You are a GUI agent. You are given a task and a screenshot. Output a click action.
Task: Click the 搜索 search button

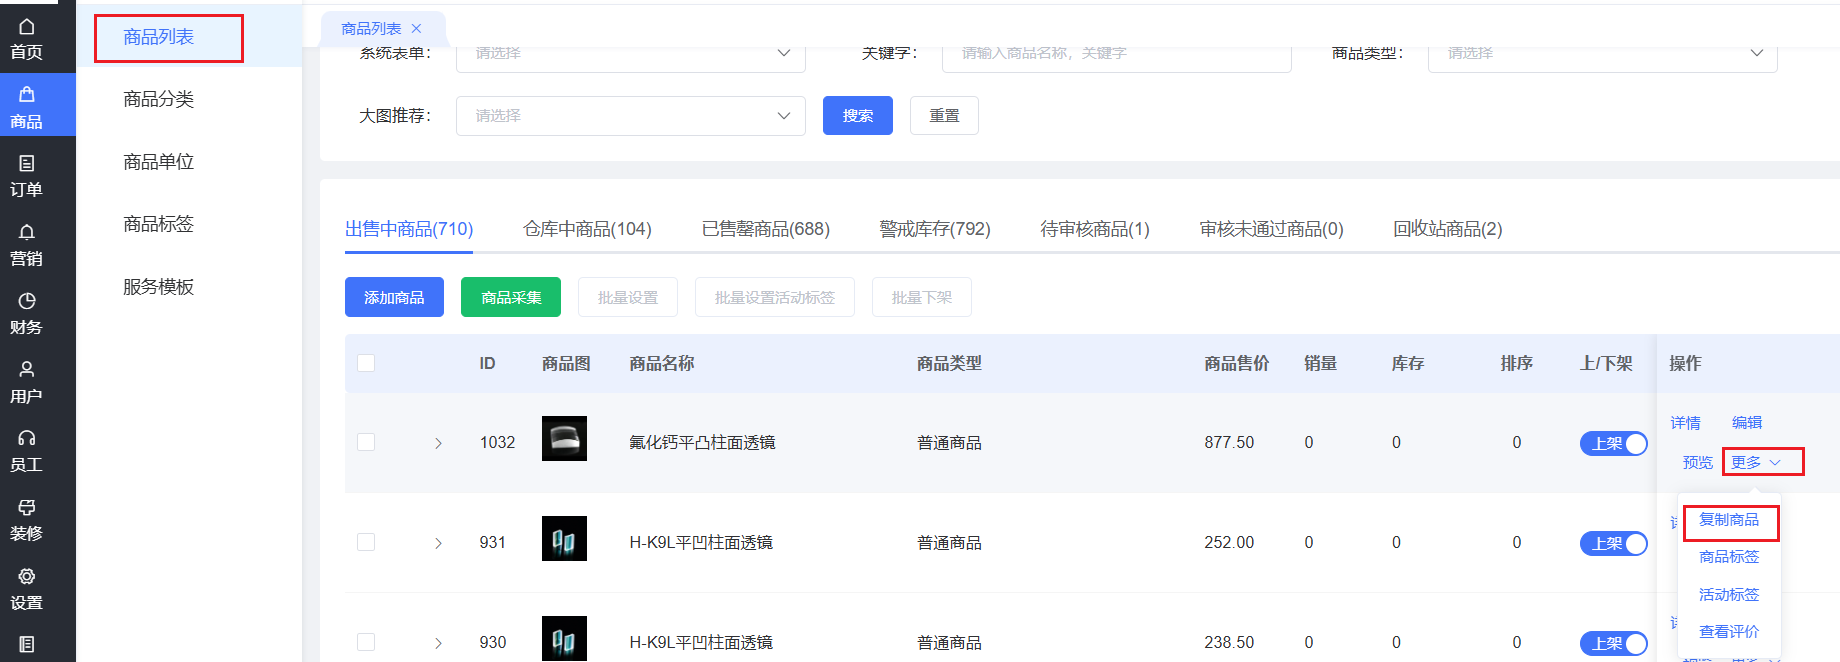point(858,116)
